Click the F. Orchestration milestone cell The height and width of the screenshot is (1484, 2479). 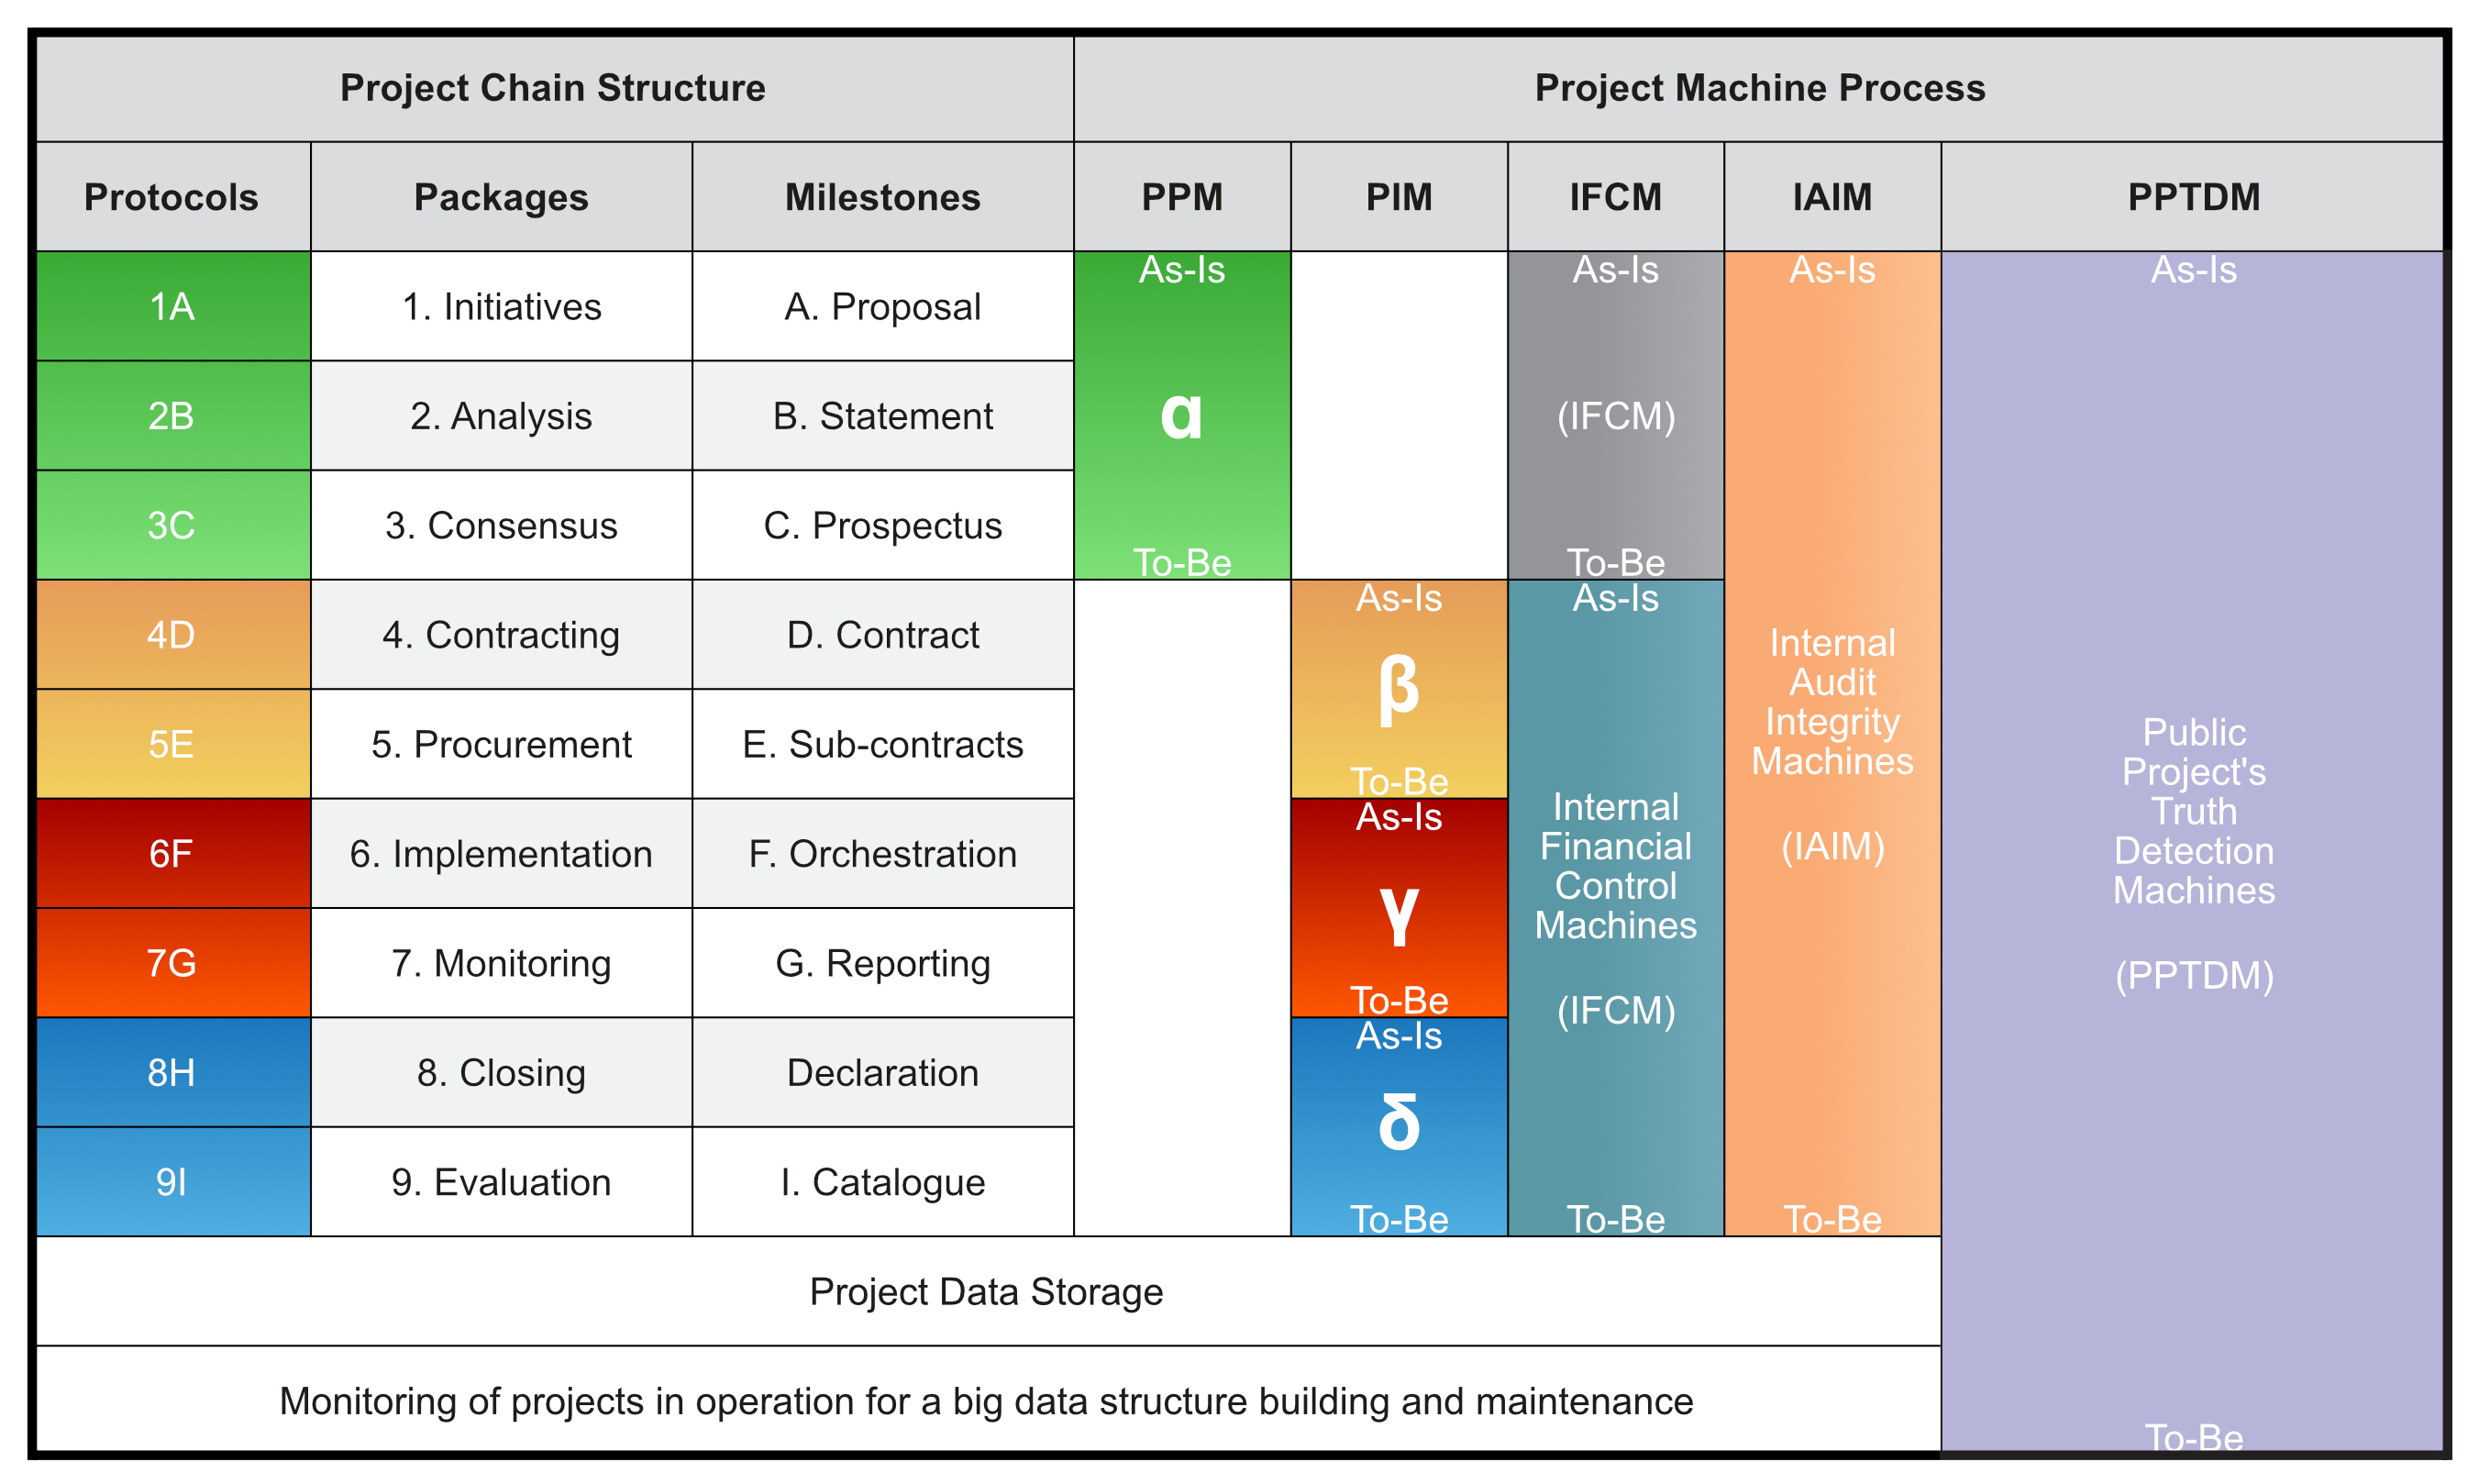click(883, 853)
